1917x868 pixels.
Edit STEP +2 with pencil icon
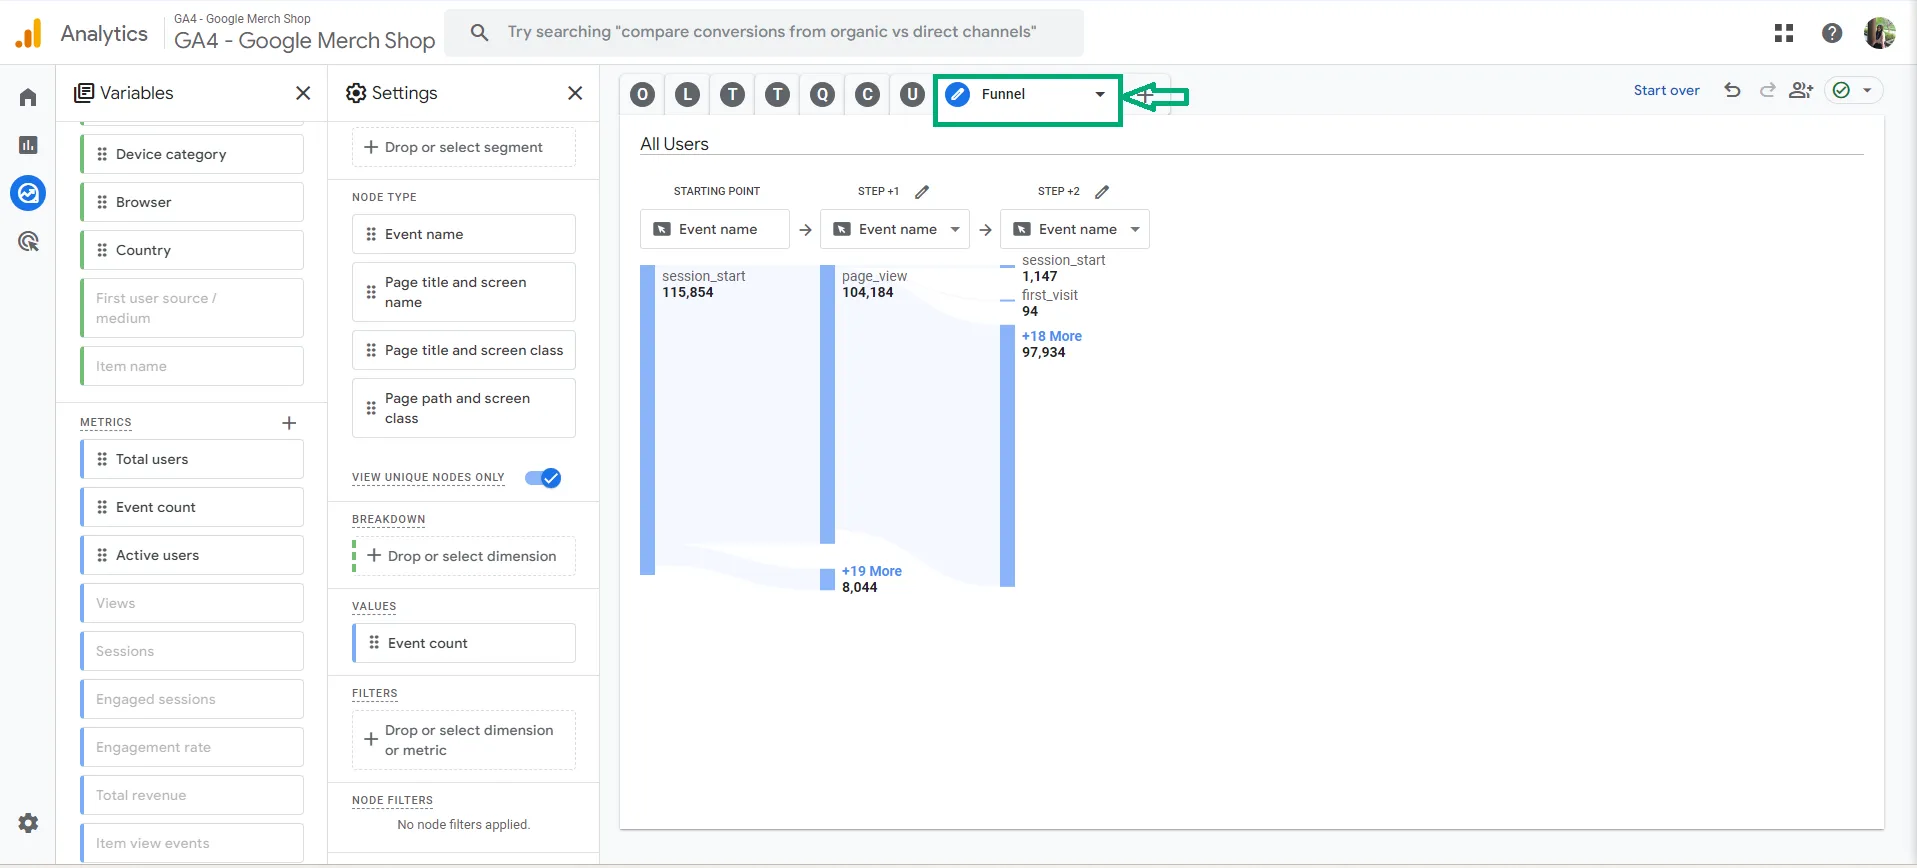(x=1102, y=191)
